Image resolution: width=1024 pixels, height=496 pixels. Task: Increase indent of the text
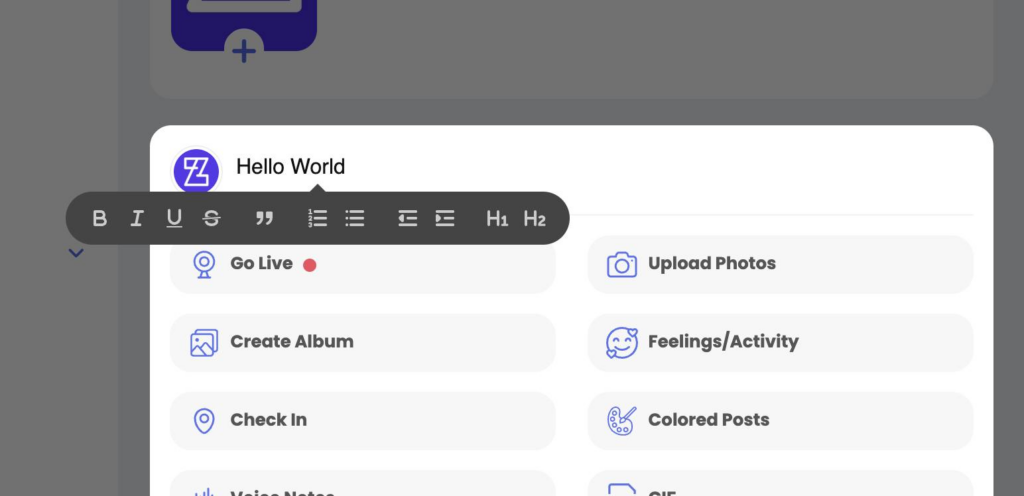(444, 218)
